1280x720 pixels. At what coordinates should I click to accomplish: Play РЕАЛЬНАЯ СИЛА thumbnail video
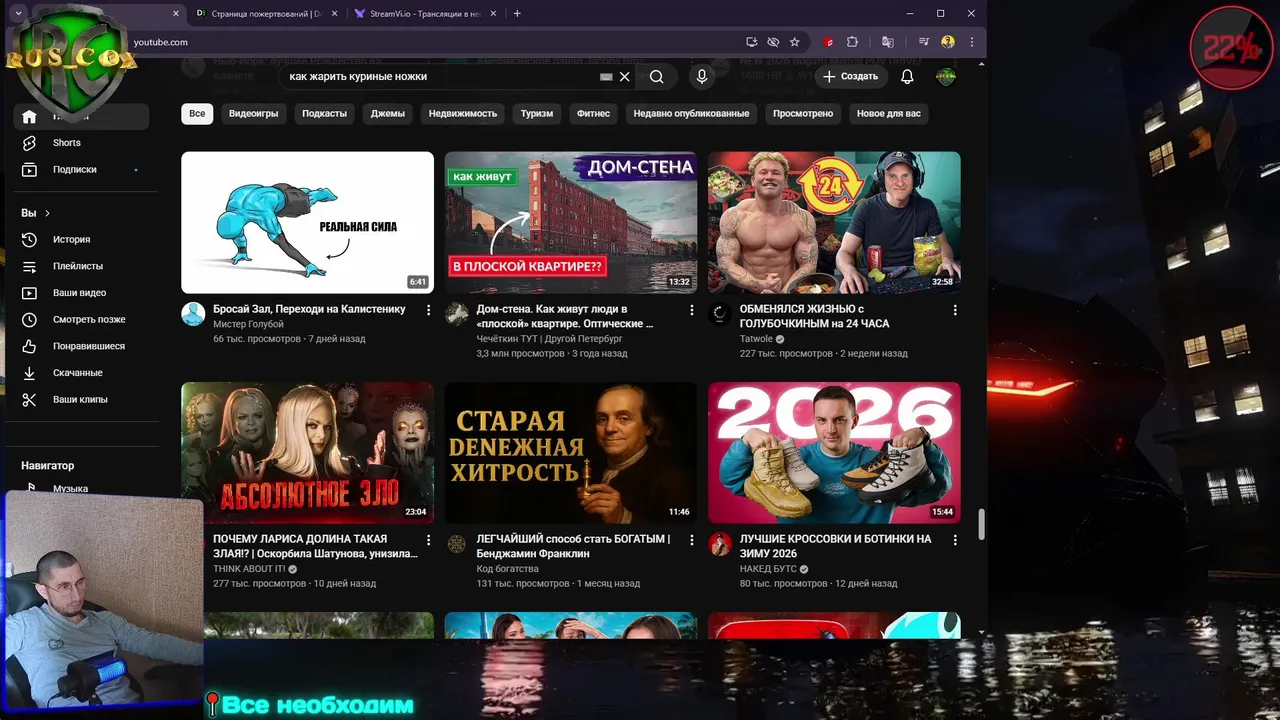pos(307,222)
